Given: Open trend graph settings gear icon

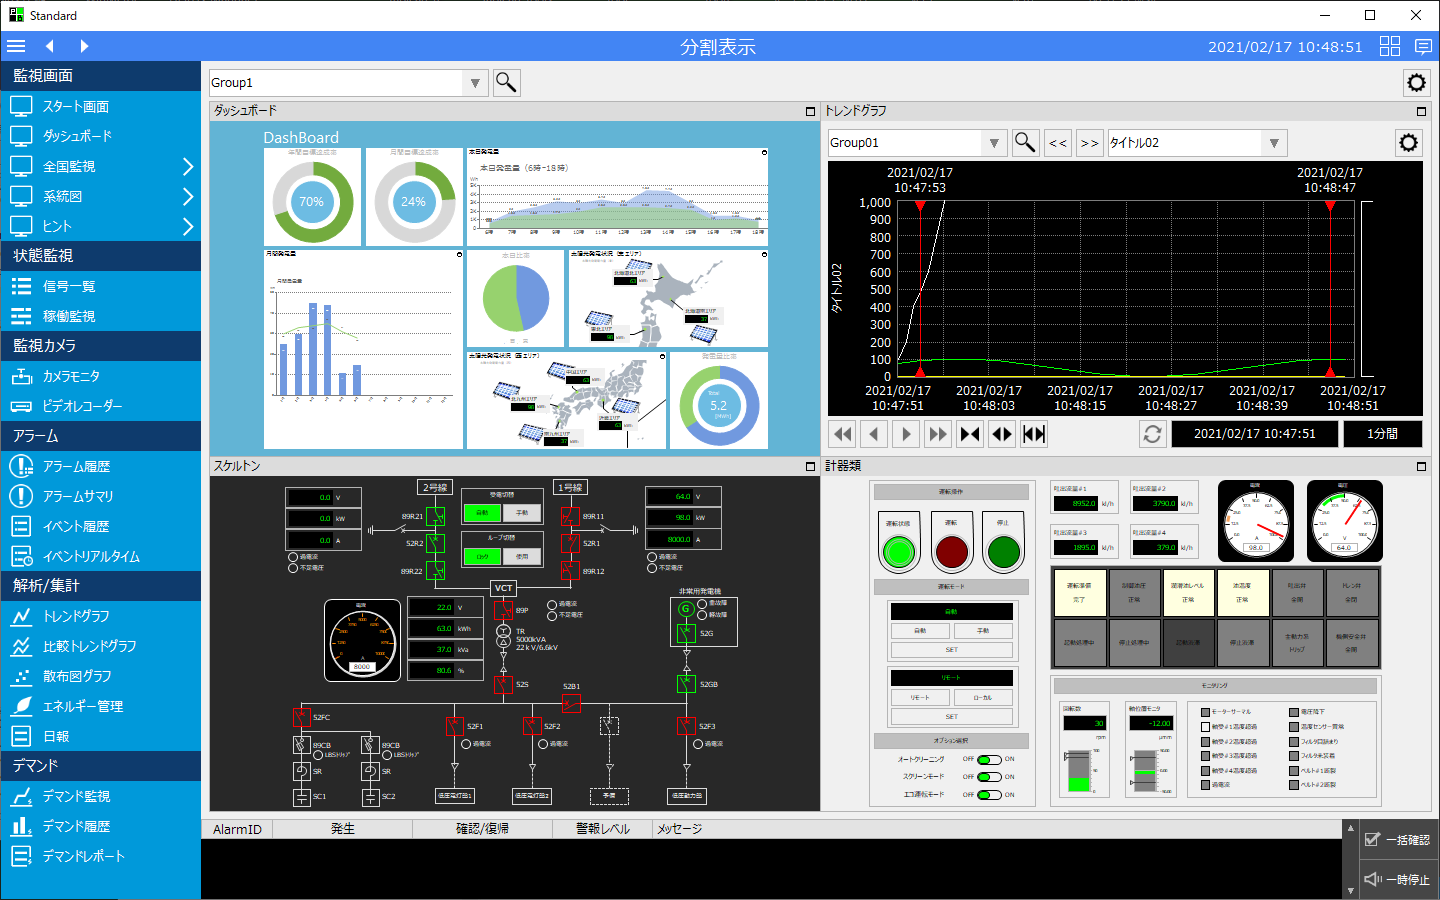Looking at the screenshot, I should pyautogui.click(x=1408, y=143).
